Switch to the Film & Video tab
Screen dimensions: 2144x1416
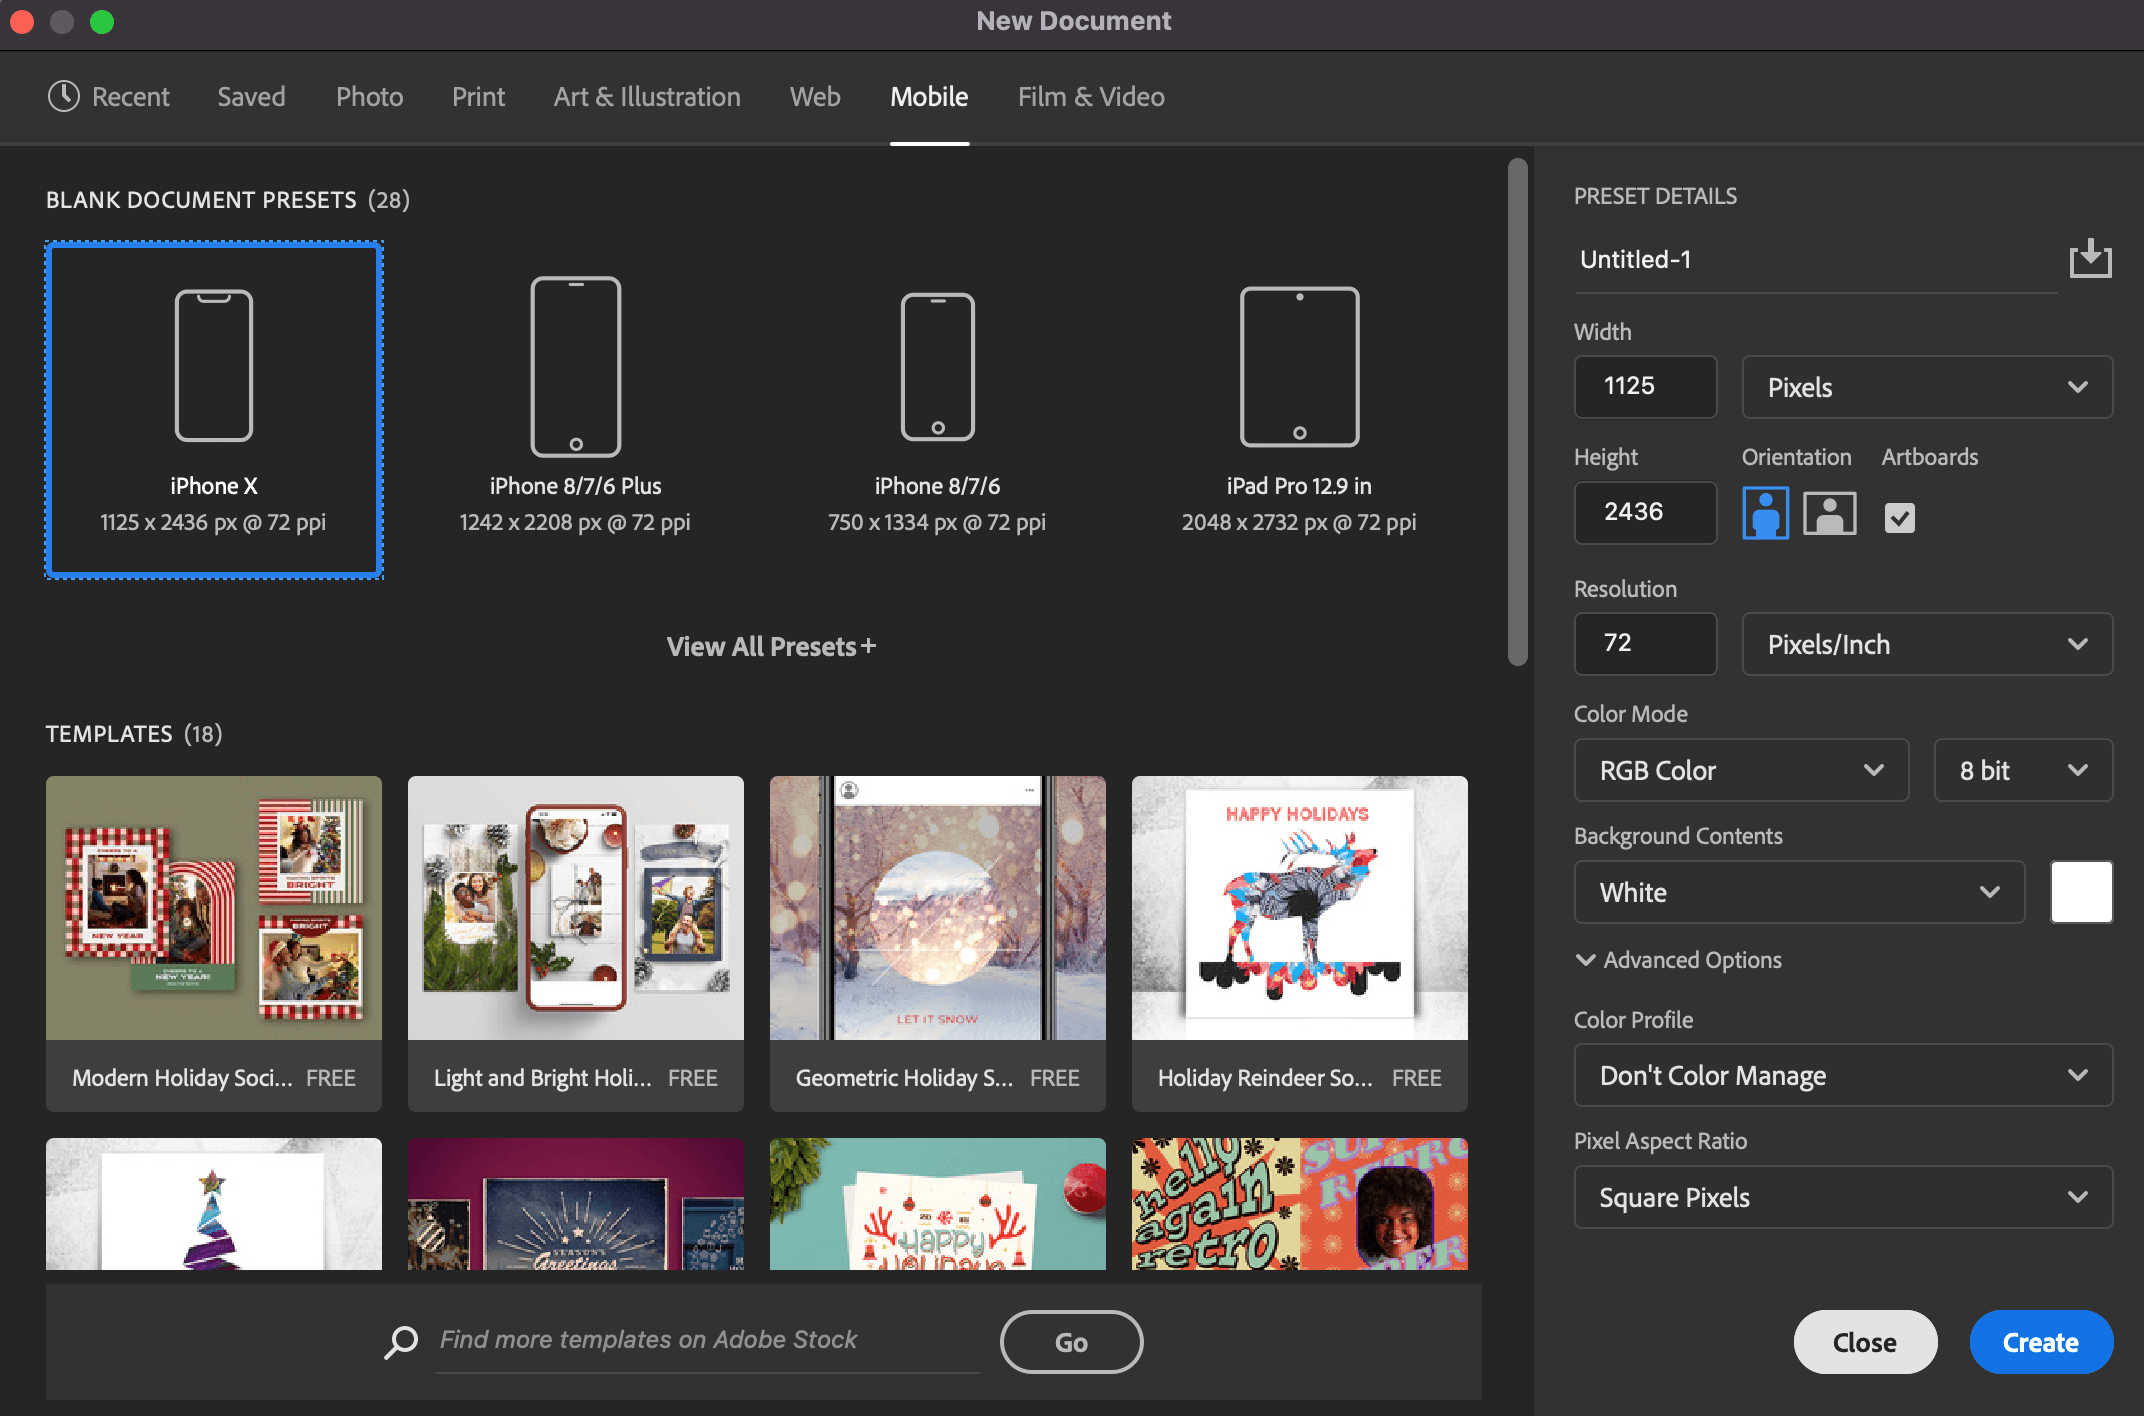point(1092,95)
